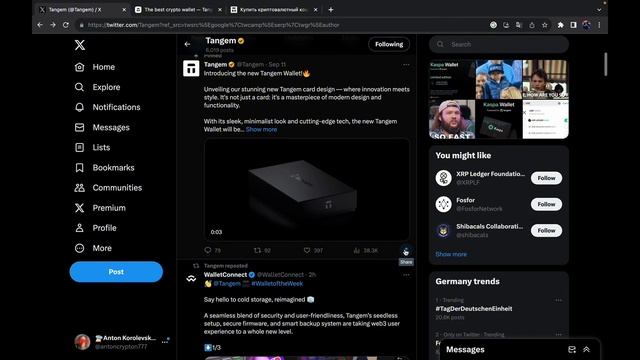Open SO FAST media thumbnail

click(452, 119)
